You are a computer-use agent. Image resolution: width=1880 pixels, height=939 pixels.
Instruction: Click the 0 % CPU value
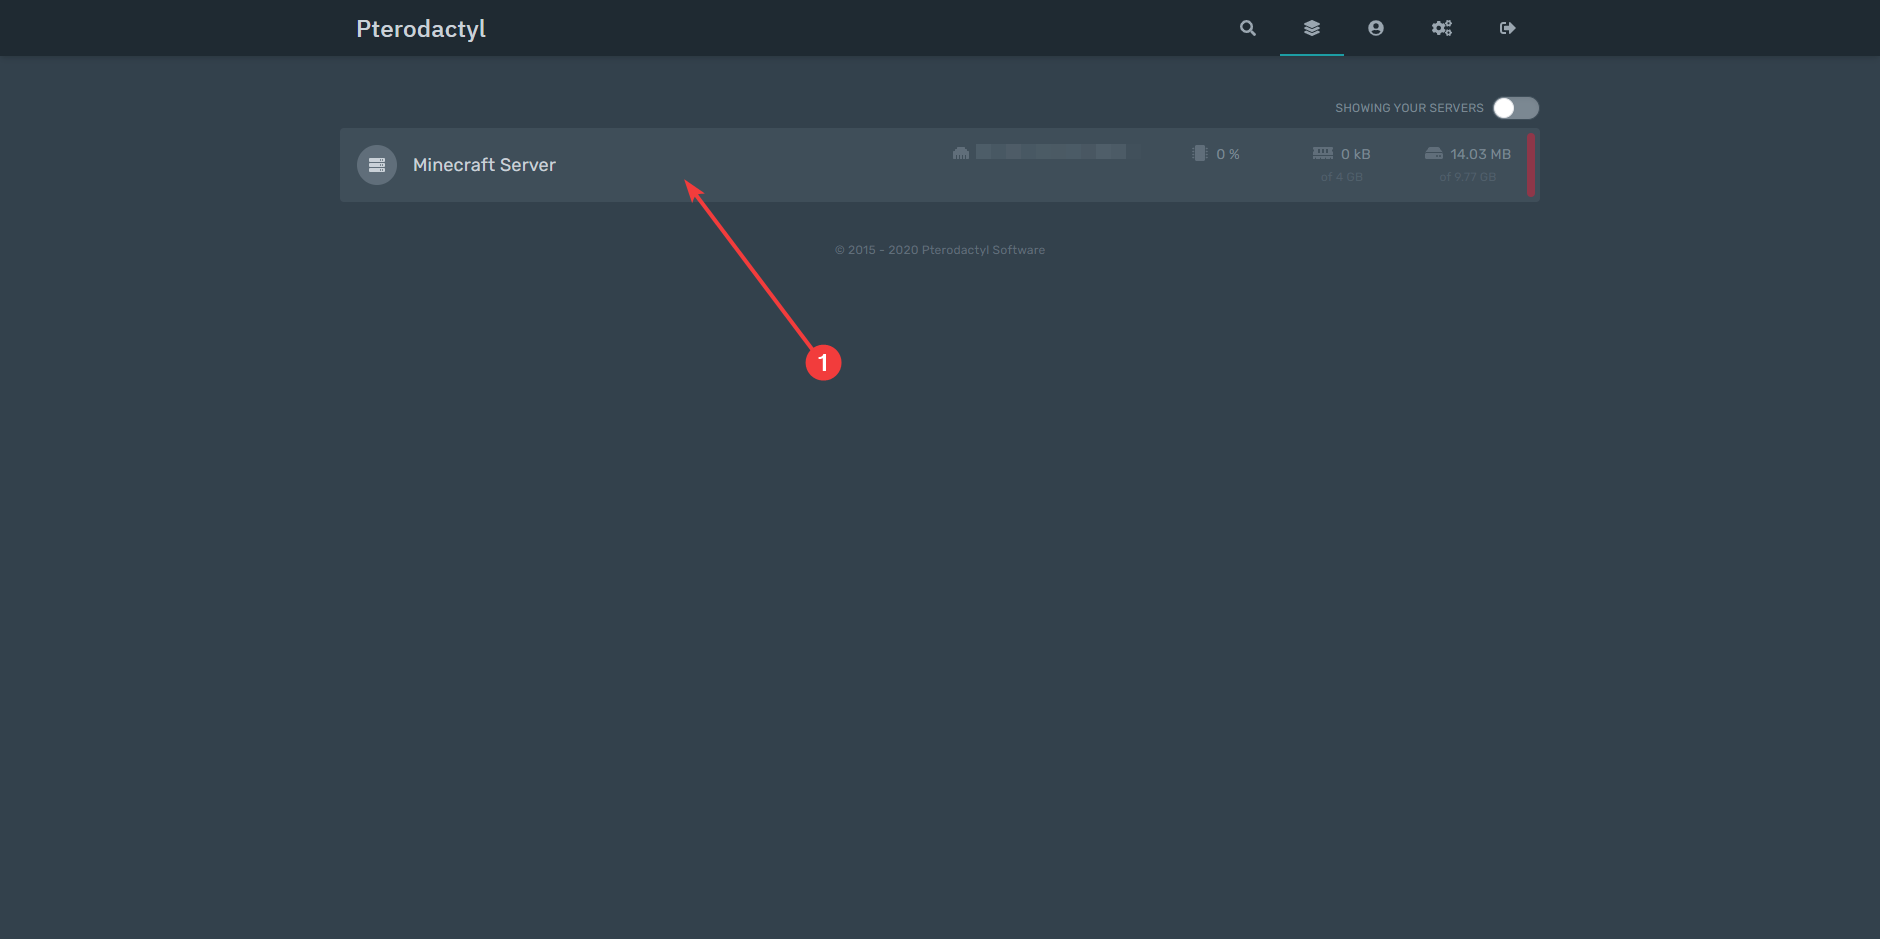tap(1228, 154)
